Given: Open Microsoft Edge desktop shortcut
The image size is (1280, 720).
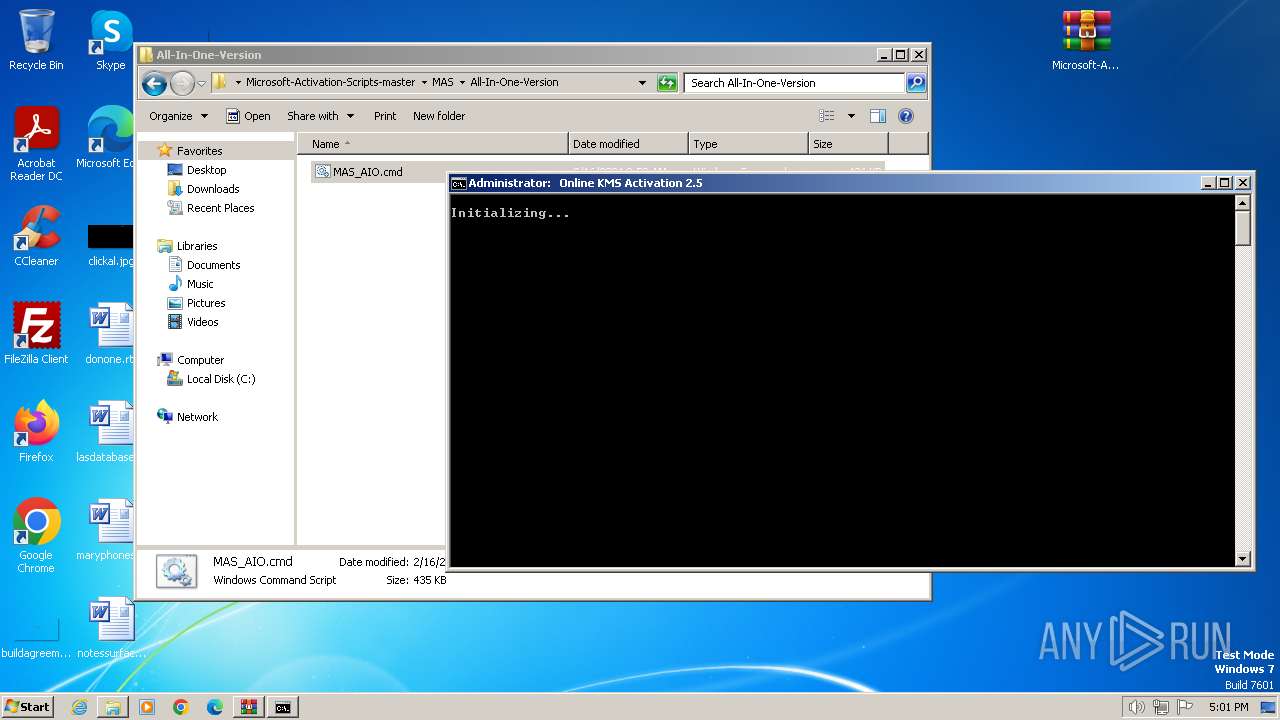Looking at the screenshot, I should coord(106,138).
